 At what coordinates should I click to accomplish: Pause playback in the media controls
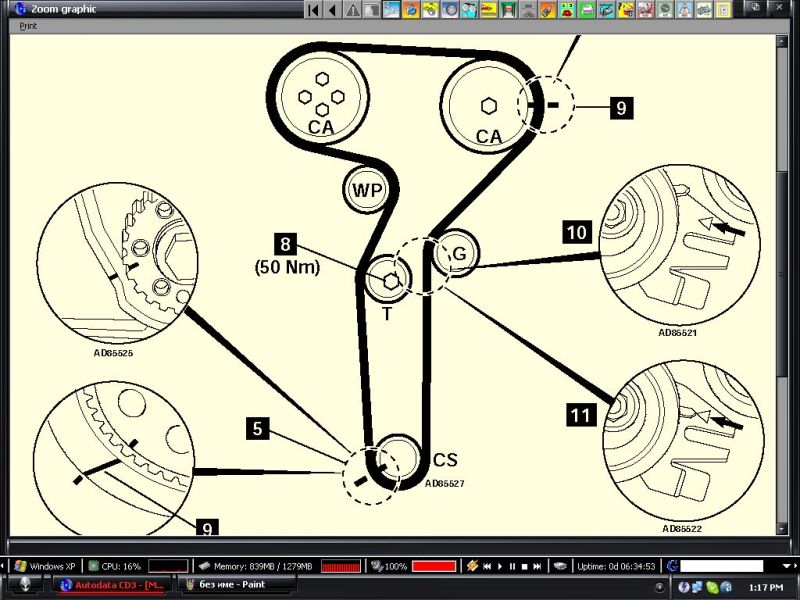(x=512, y=566)
